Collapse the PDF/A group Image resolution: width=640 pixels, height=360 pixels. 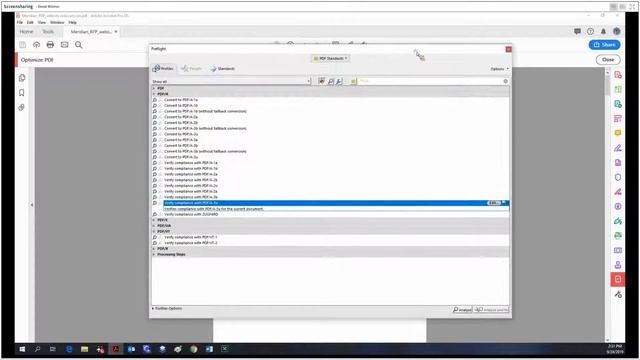[x=154, y=94]
